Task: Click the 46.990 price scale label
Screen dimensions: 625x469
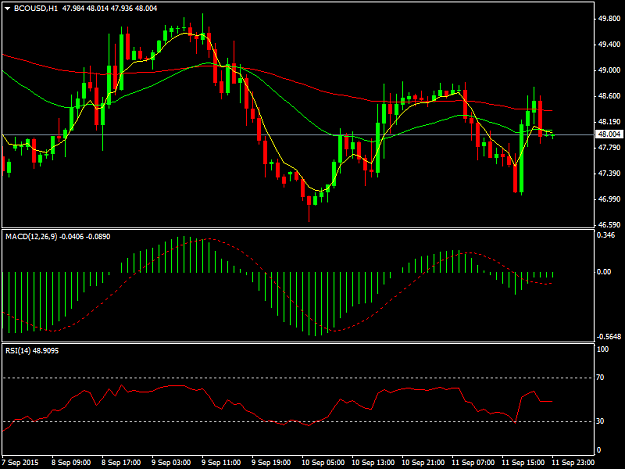Action: click(609, 199)
